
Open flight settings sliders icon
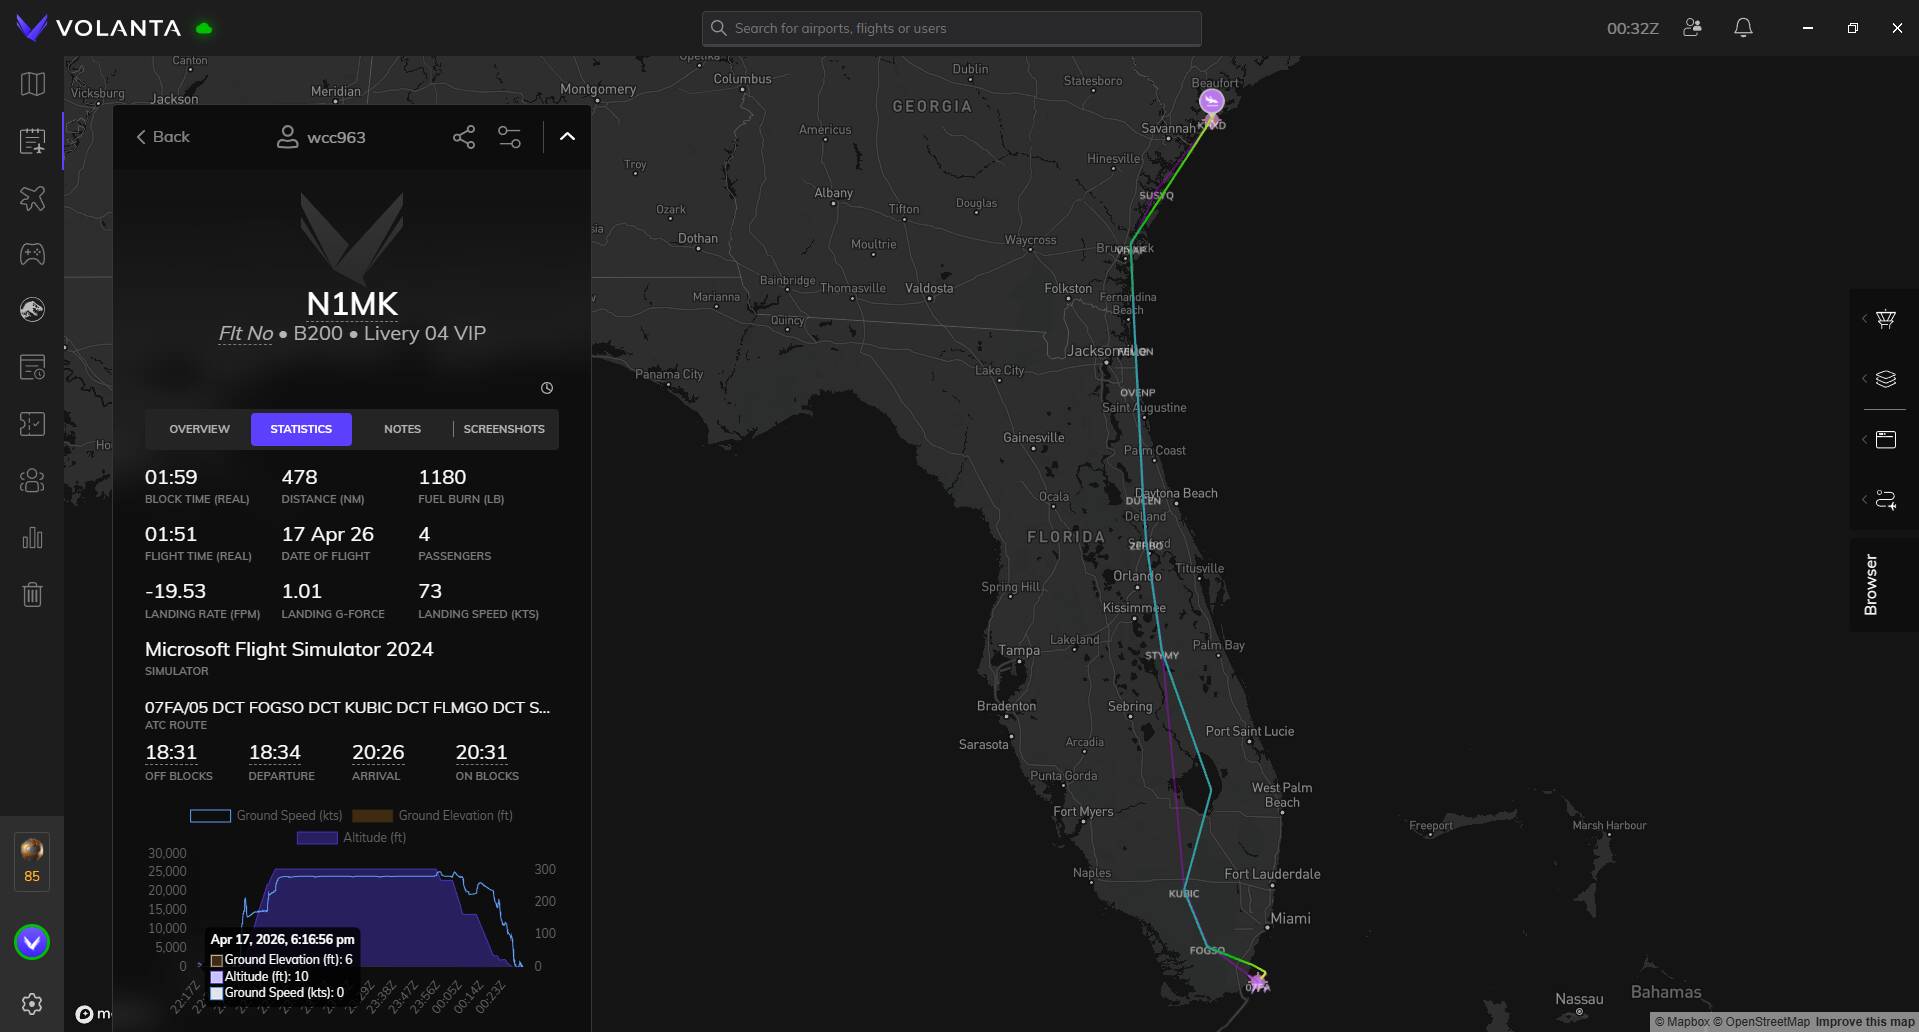pos(509,137)
